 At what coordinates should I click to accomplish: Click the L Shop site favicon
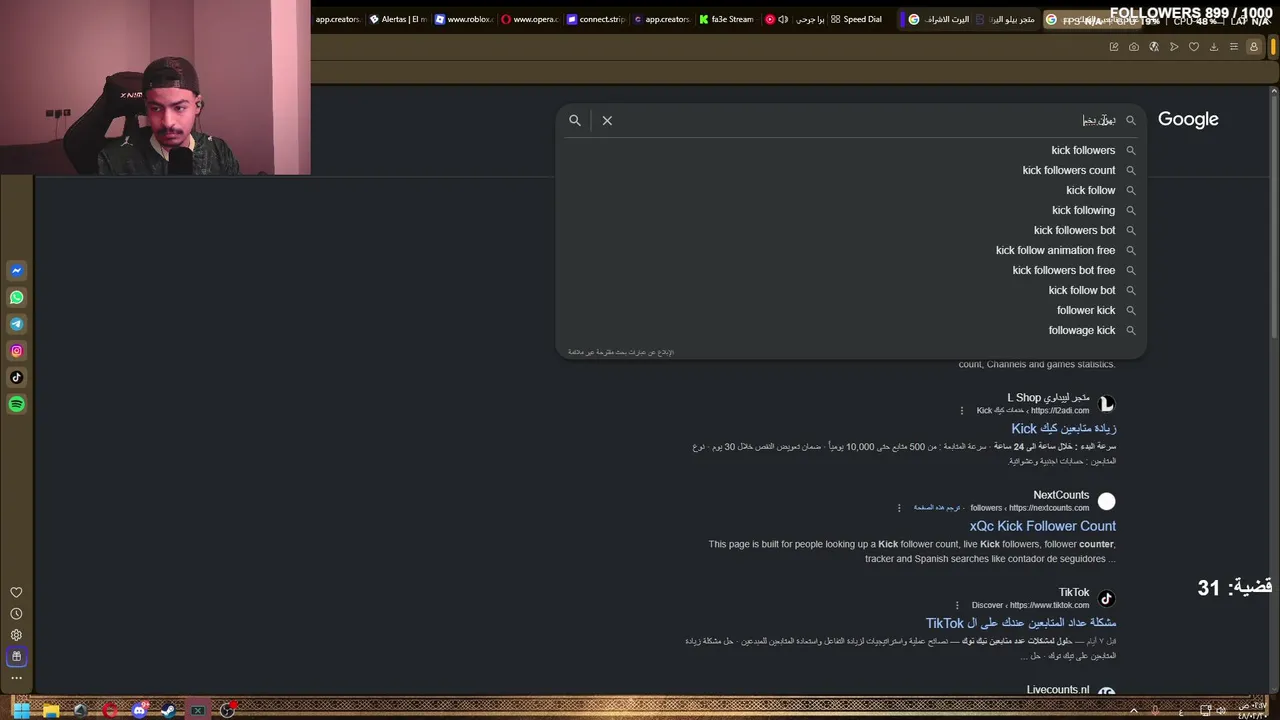tap(1106, 404)
